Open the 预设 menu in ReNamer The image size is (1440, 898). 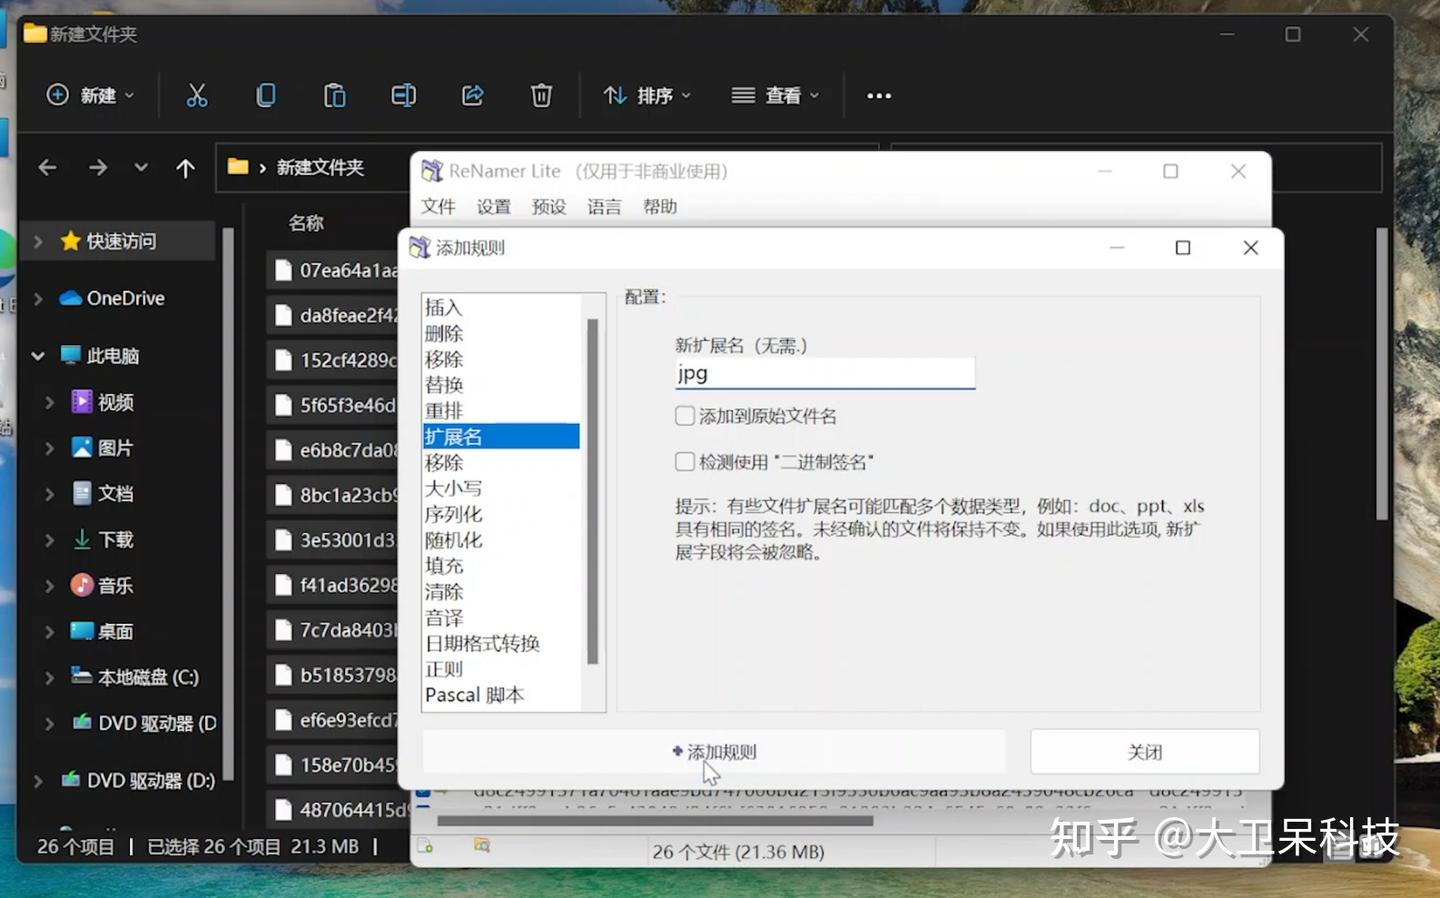tap(549, 207)
